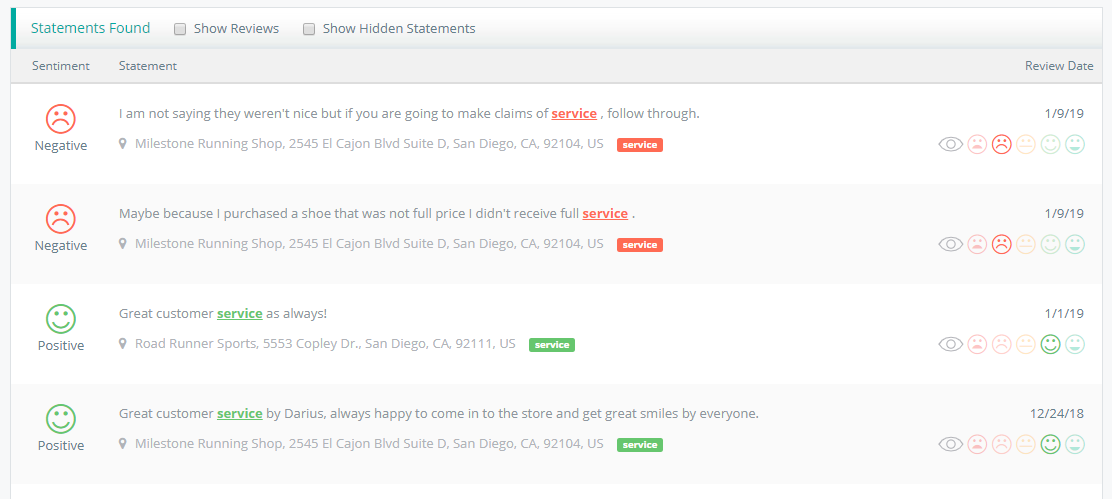Click the 1/1/19 review date

pos(1064,313)
